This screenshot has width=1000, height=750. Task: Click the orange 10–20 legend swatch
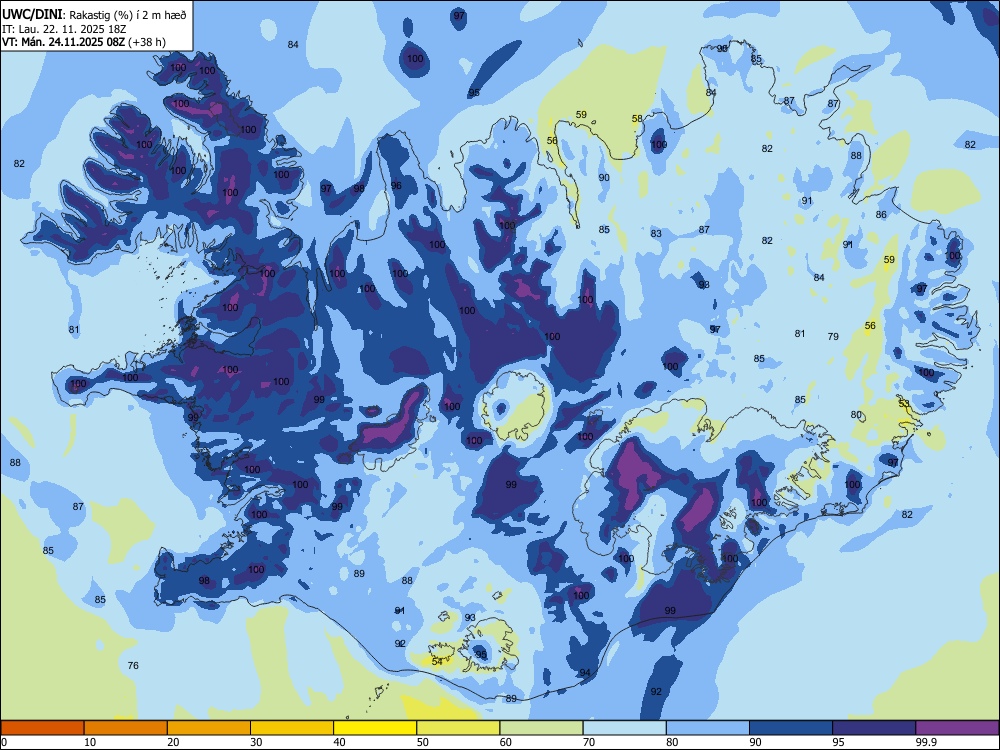(x=126, y=728)
